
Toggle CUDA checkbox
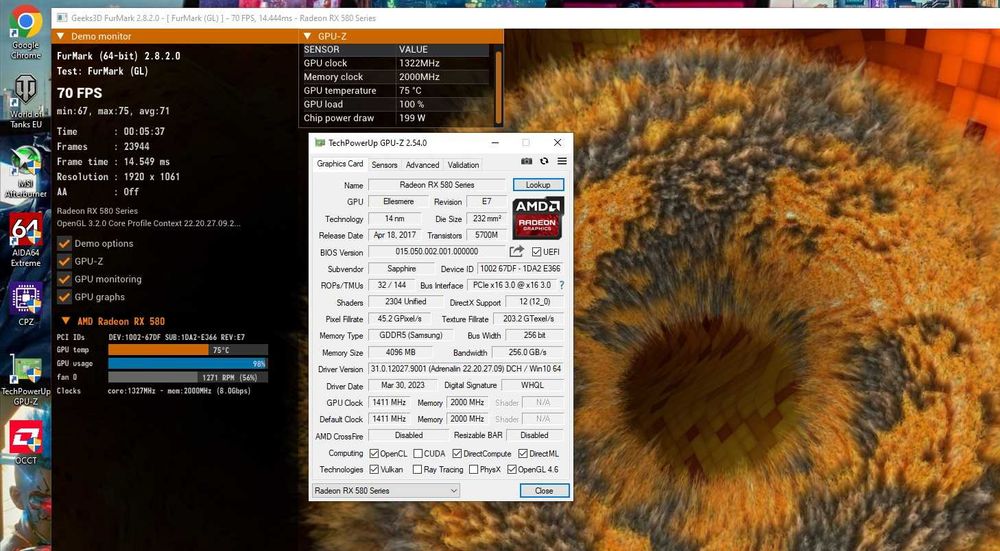pos(418,453)
